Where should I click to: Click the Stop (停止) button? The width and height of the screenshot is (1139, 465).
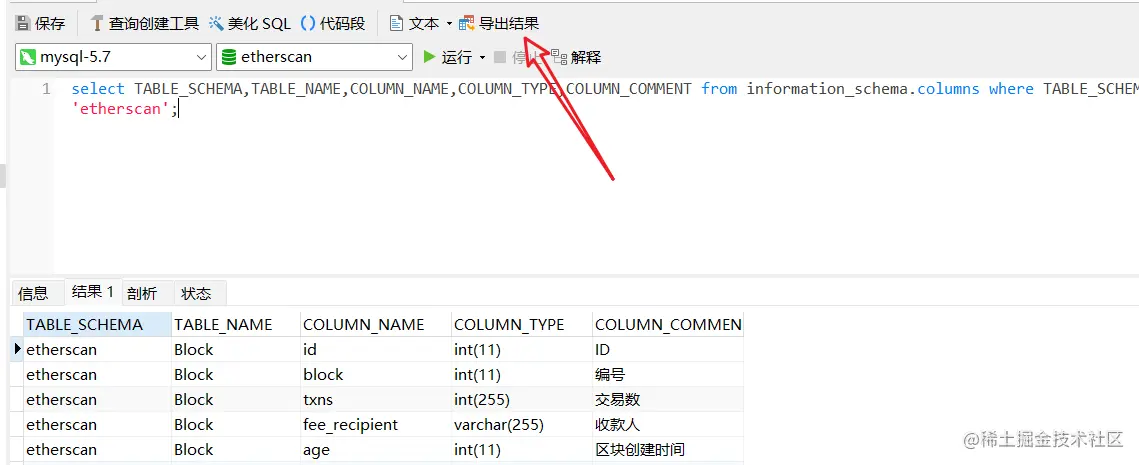(517, 57)
